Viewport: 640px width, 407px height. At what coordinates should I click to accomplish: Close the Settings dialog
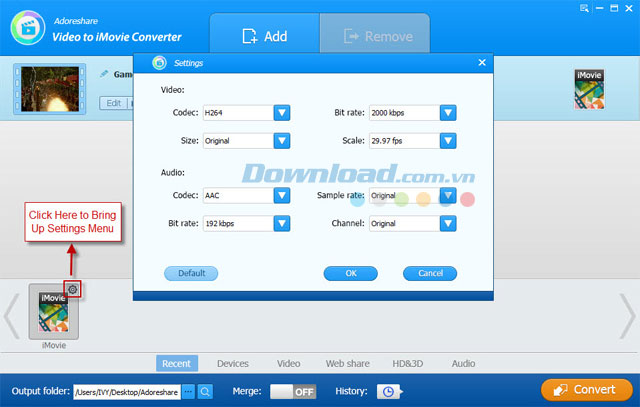[x=482, y=62]
